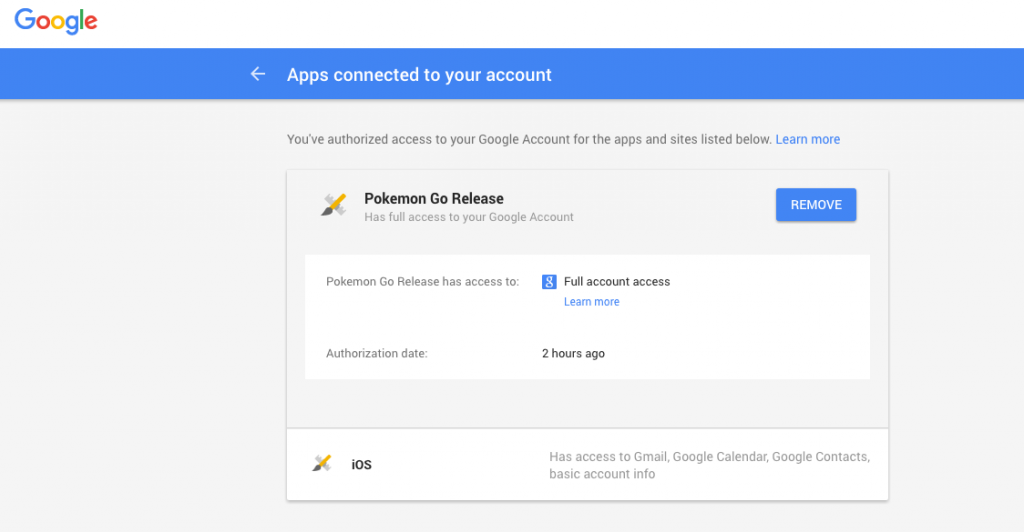Click the Pokemon Go Release app icon
The height and width of the screenshot is (532, 1024).
pos(334,205)
